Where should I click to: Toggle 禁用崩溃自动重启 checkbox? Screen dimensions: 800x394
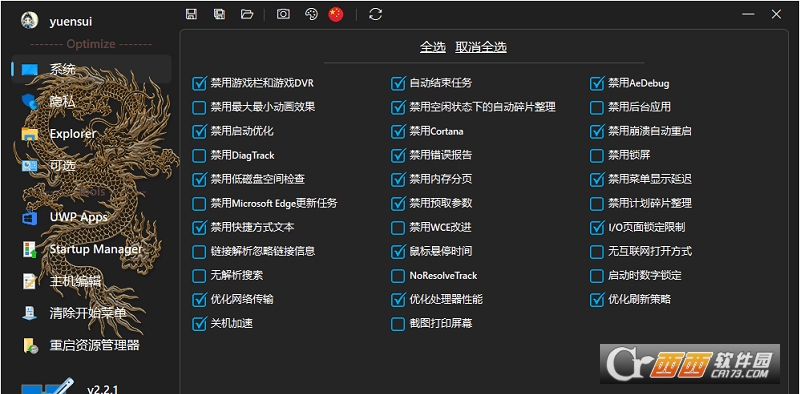[597, 131]
